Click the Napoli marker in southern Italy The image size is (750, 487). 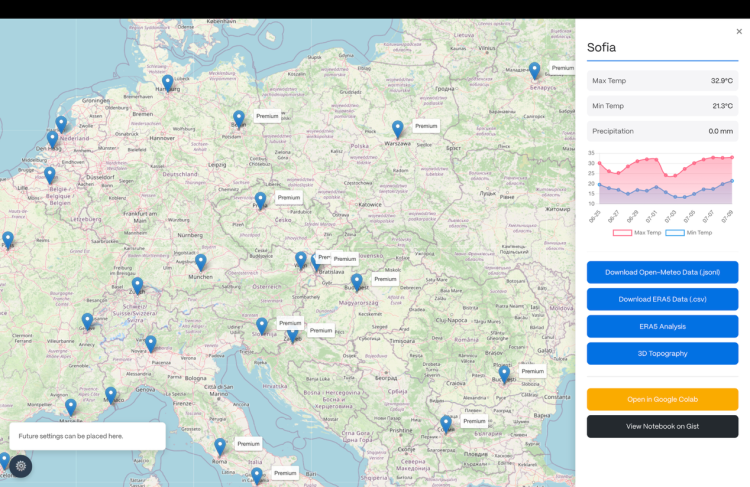(257, 476)
